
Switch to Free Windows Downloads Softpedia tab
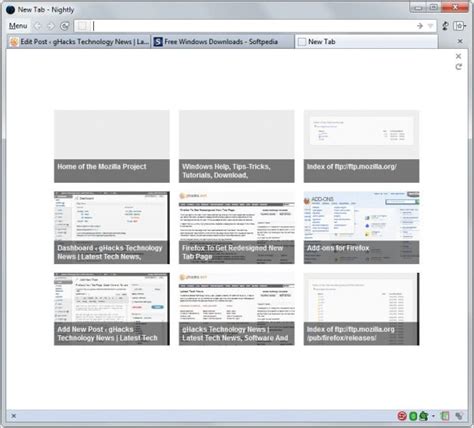[222, 42]
